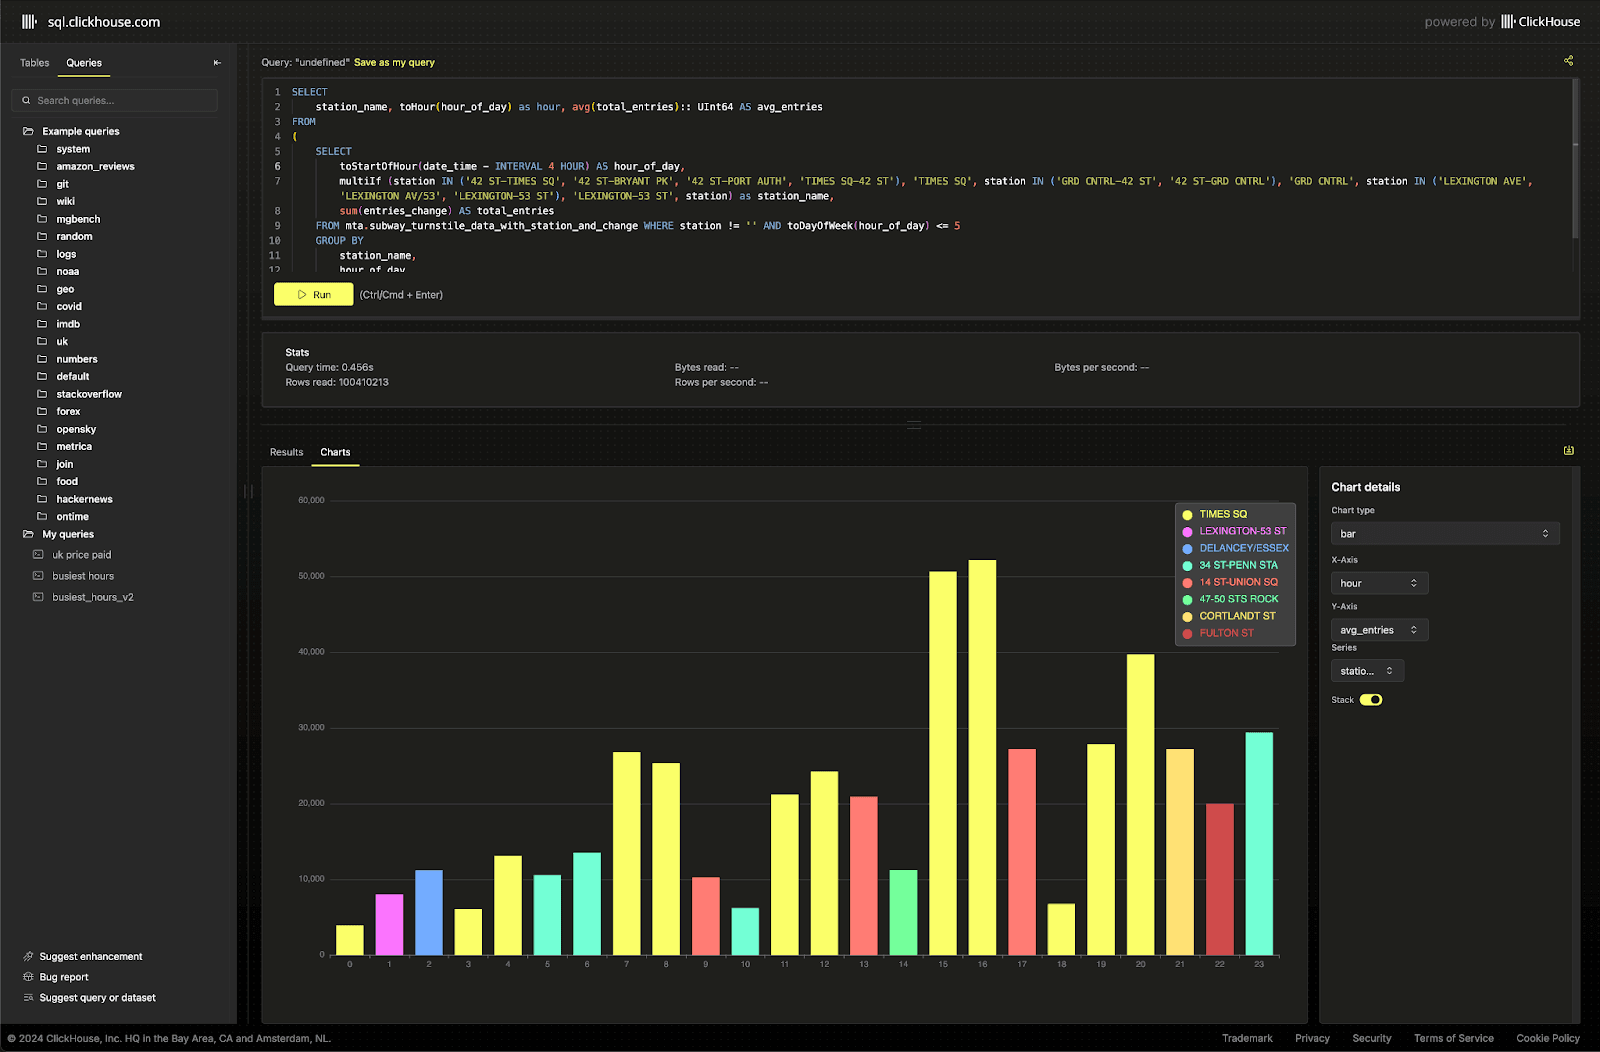Click the tallest yellow bar at hour 16
The width and height of the screenshot is (1600, 1052).
982,757
